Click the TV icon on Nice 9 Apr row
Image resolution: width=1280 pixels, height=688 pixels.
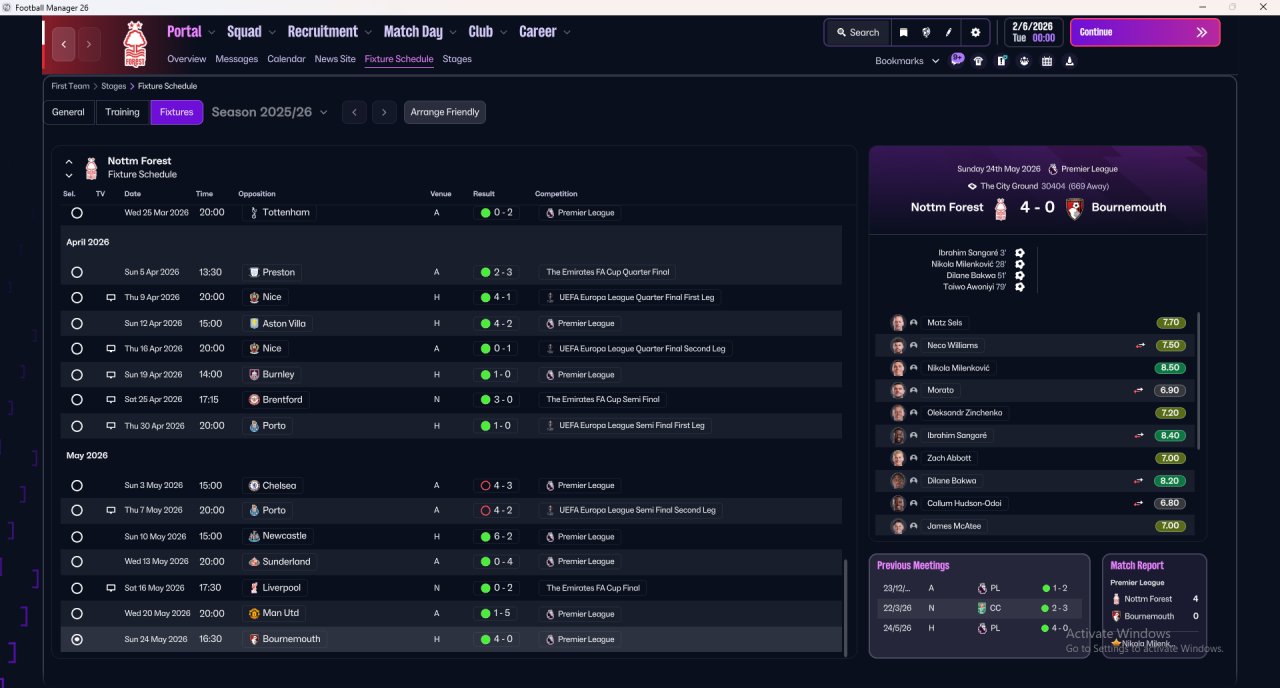point(111,298)
